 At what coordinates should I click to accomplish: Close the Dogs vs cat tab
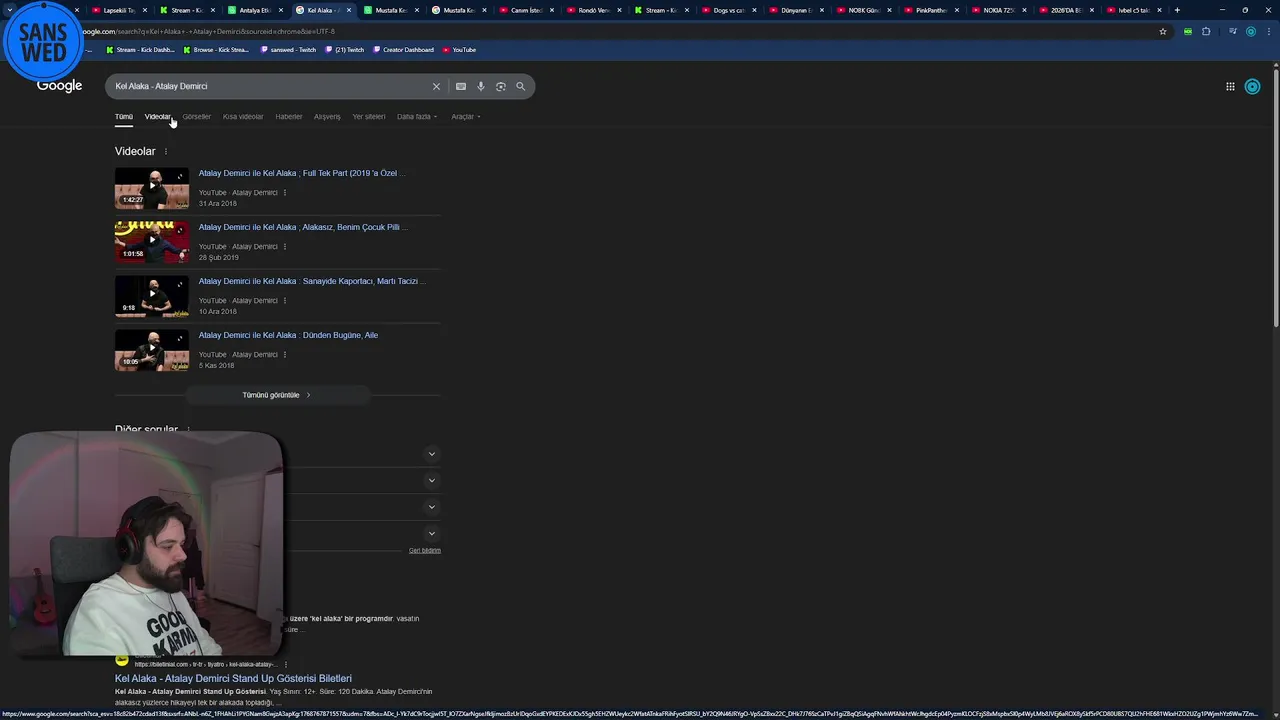752,10
